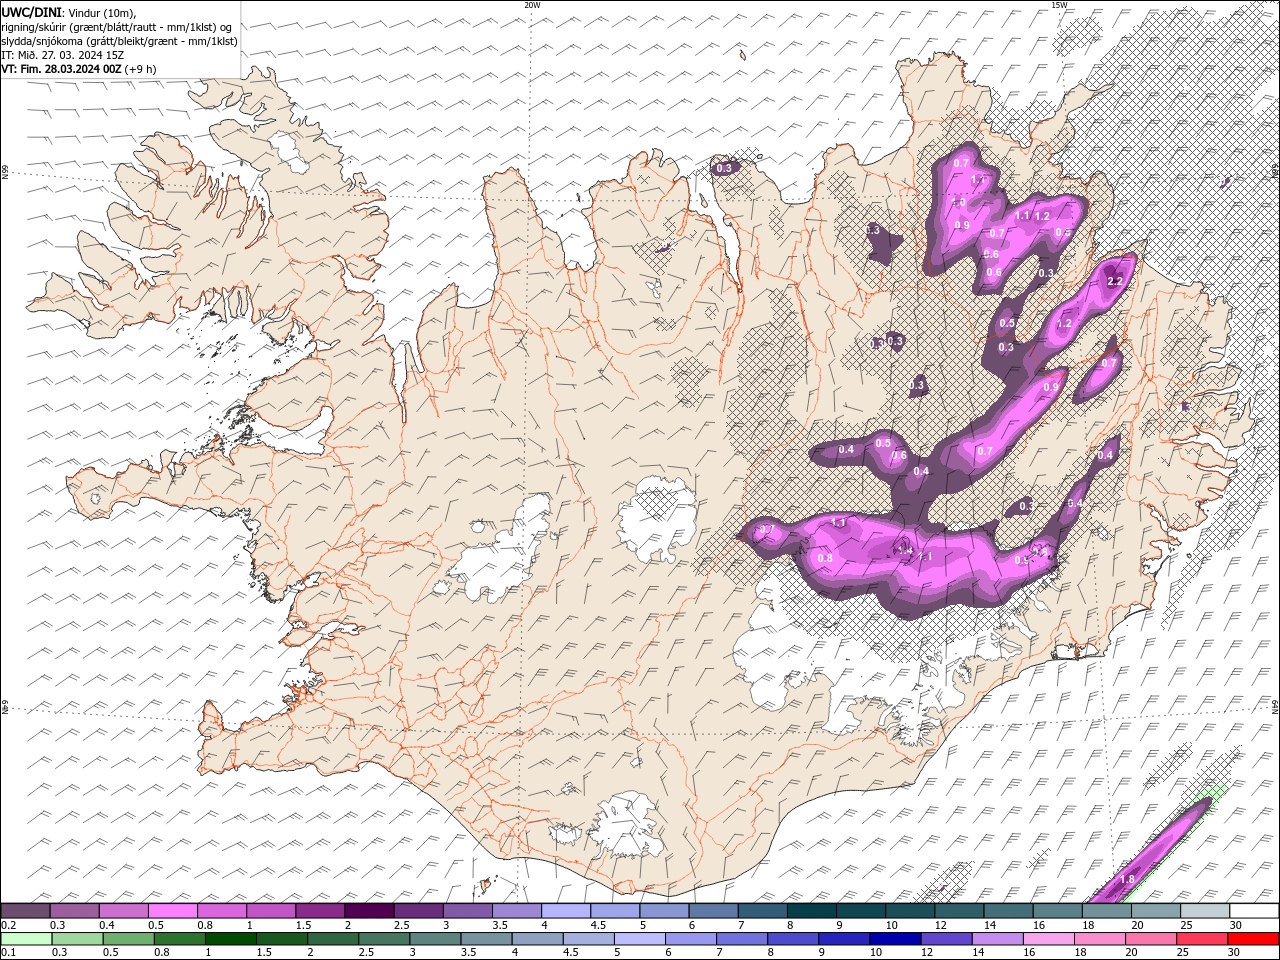1280x960 pixels.
Task: Pick bottom legend pale green swatch between 0.1 and 0.3
Action: pyautogui.click(x=25, y=939)
